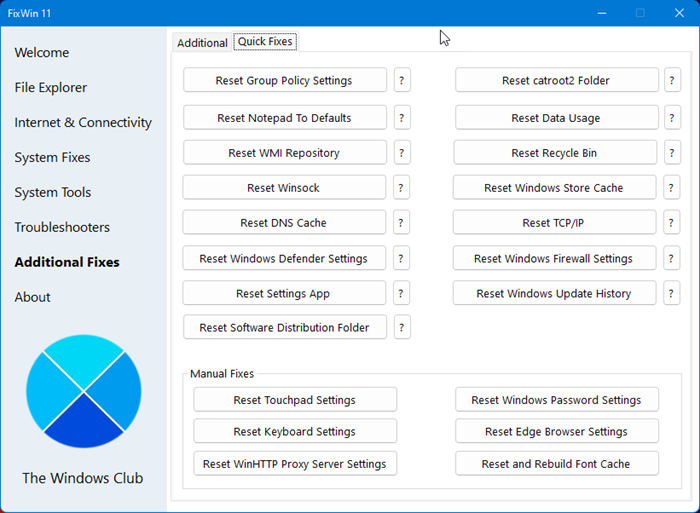Open help for Reset Software Distribution Folder
Image resolution: width=700 pixels, height=513 pixels.
point(402,327)
